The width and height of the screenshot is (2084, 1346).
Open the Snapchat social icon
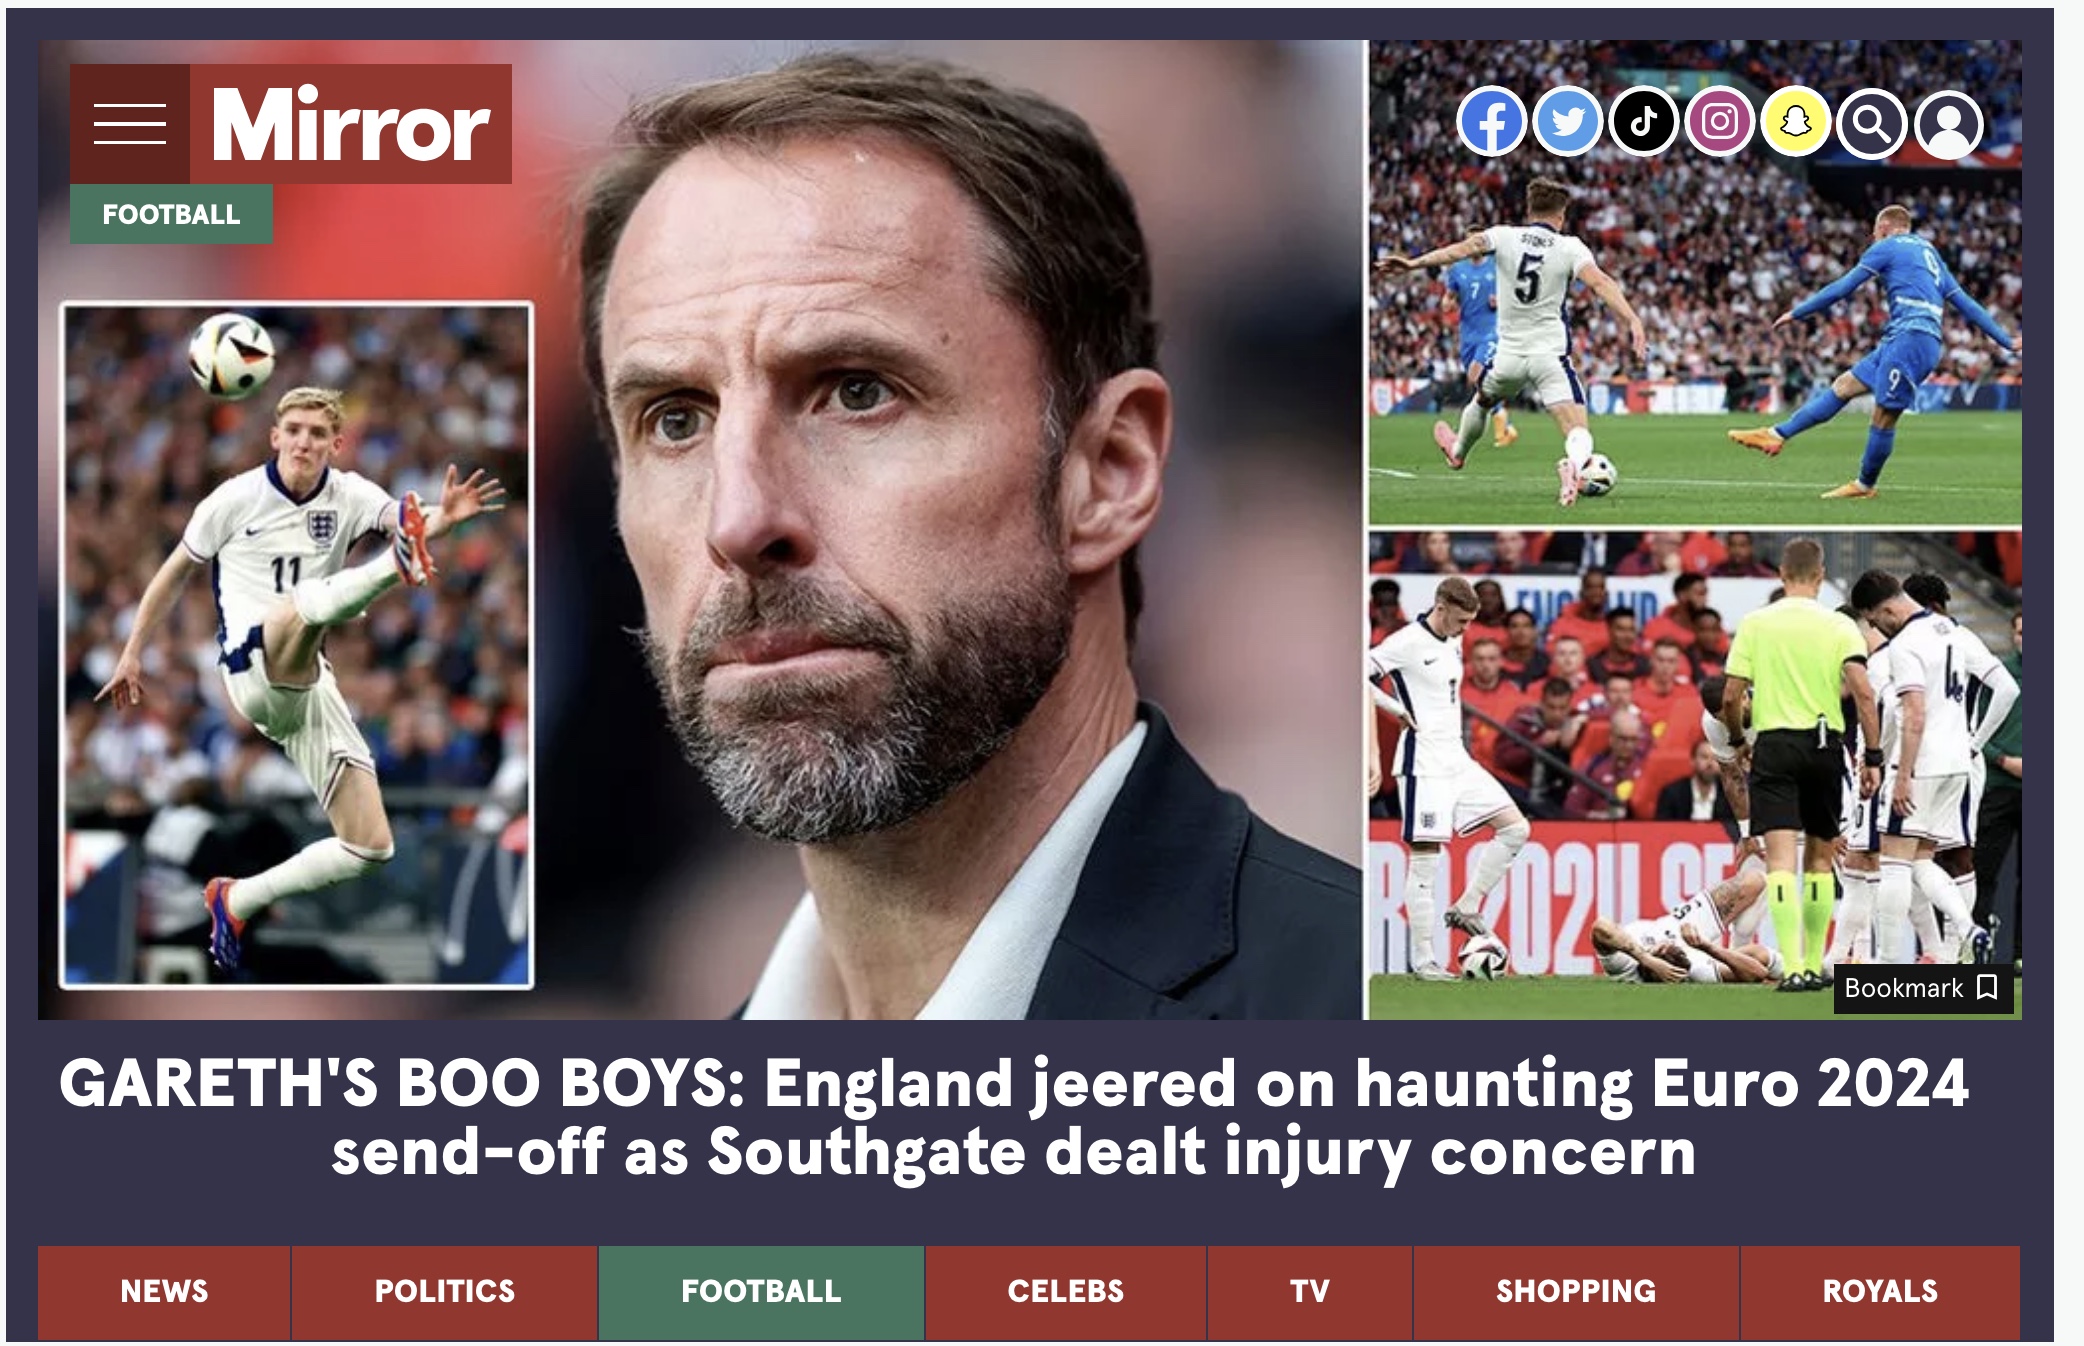tap(1796, 122)
